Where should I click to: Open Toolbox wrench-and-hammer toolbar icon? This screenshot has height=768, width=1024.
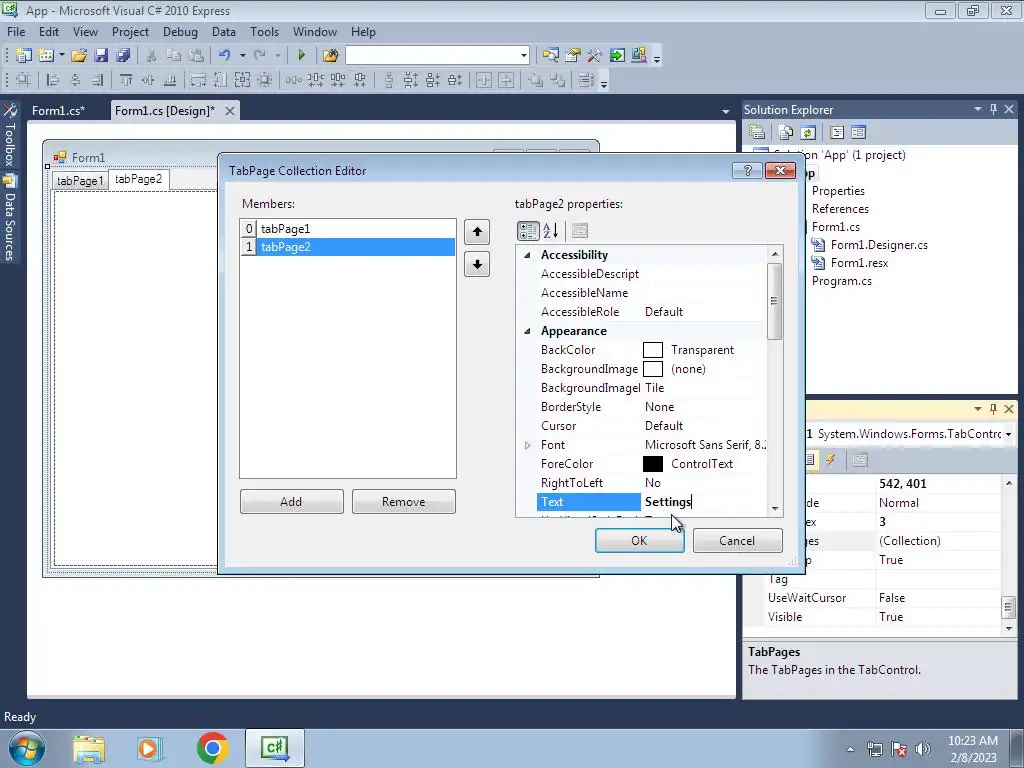pos(594,56)
